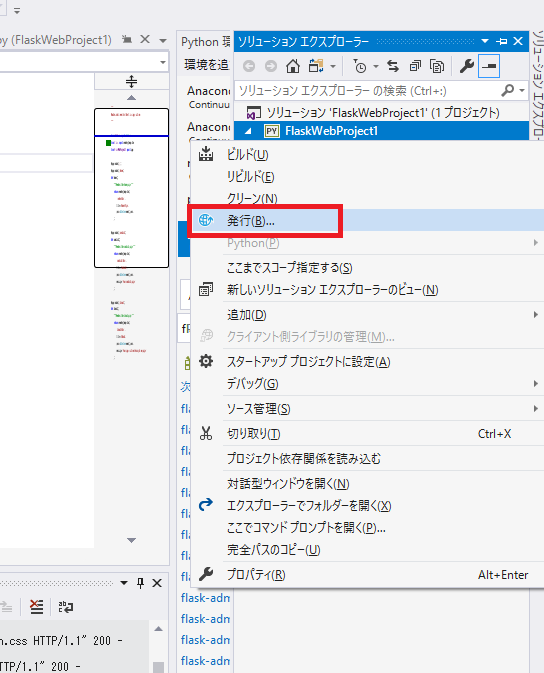The width and height of the screenshot is (544, 673).
Task: Open the Switch Views dropdown arrow
Action: pos(333,67)
